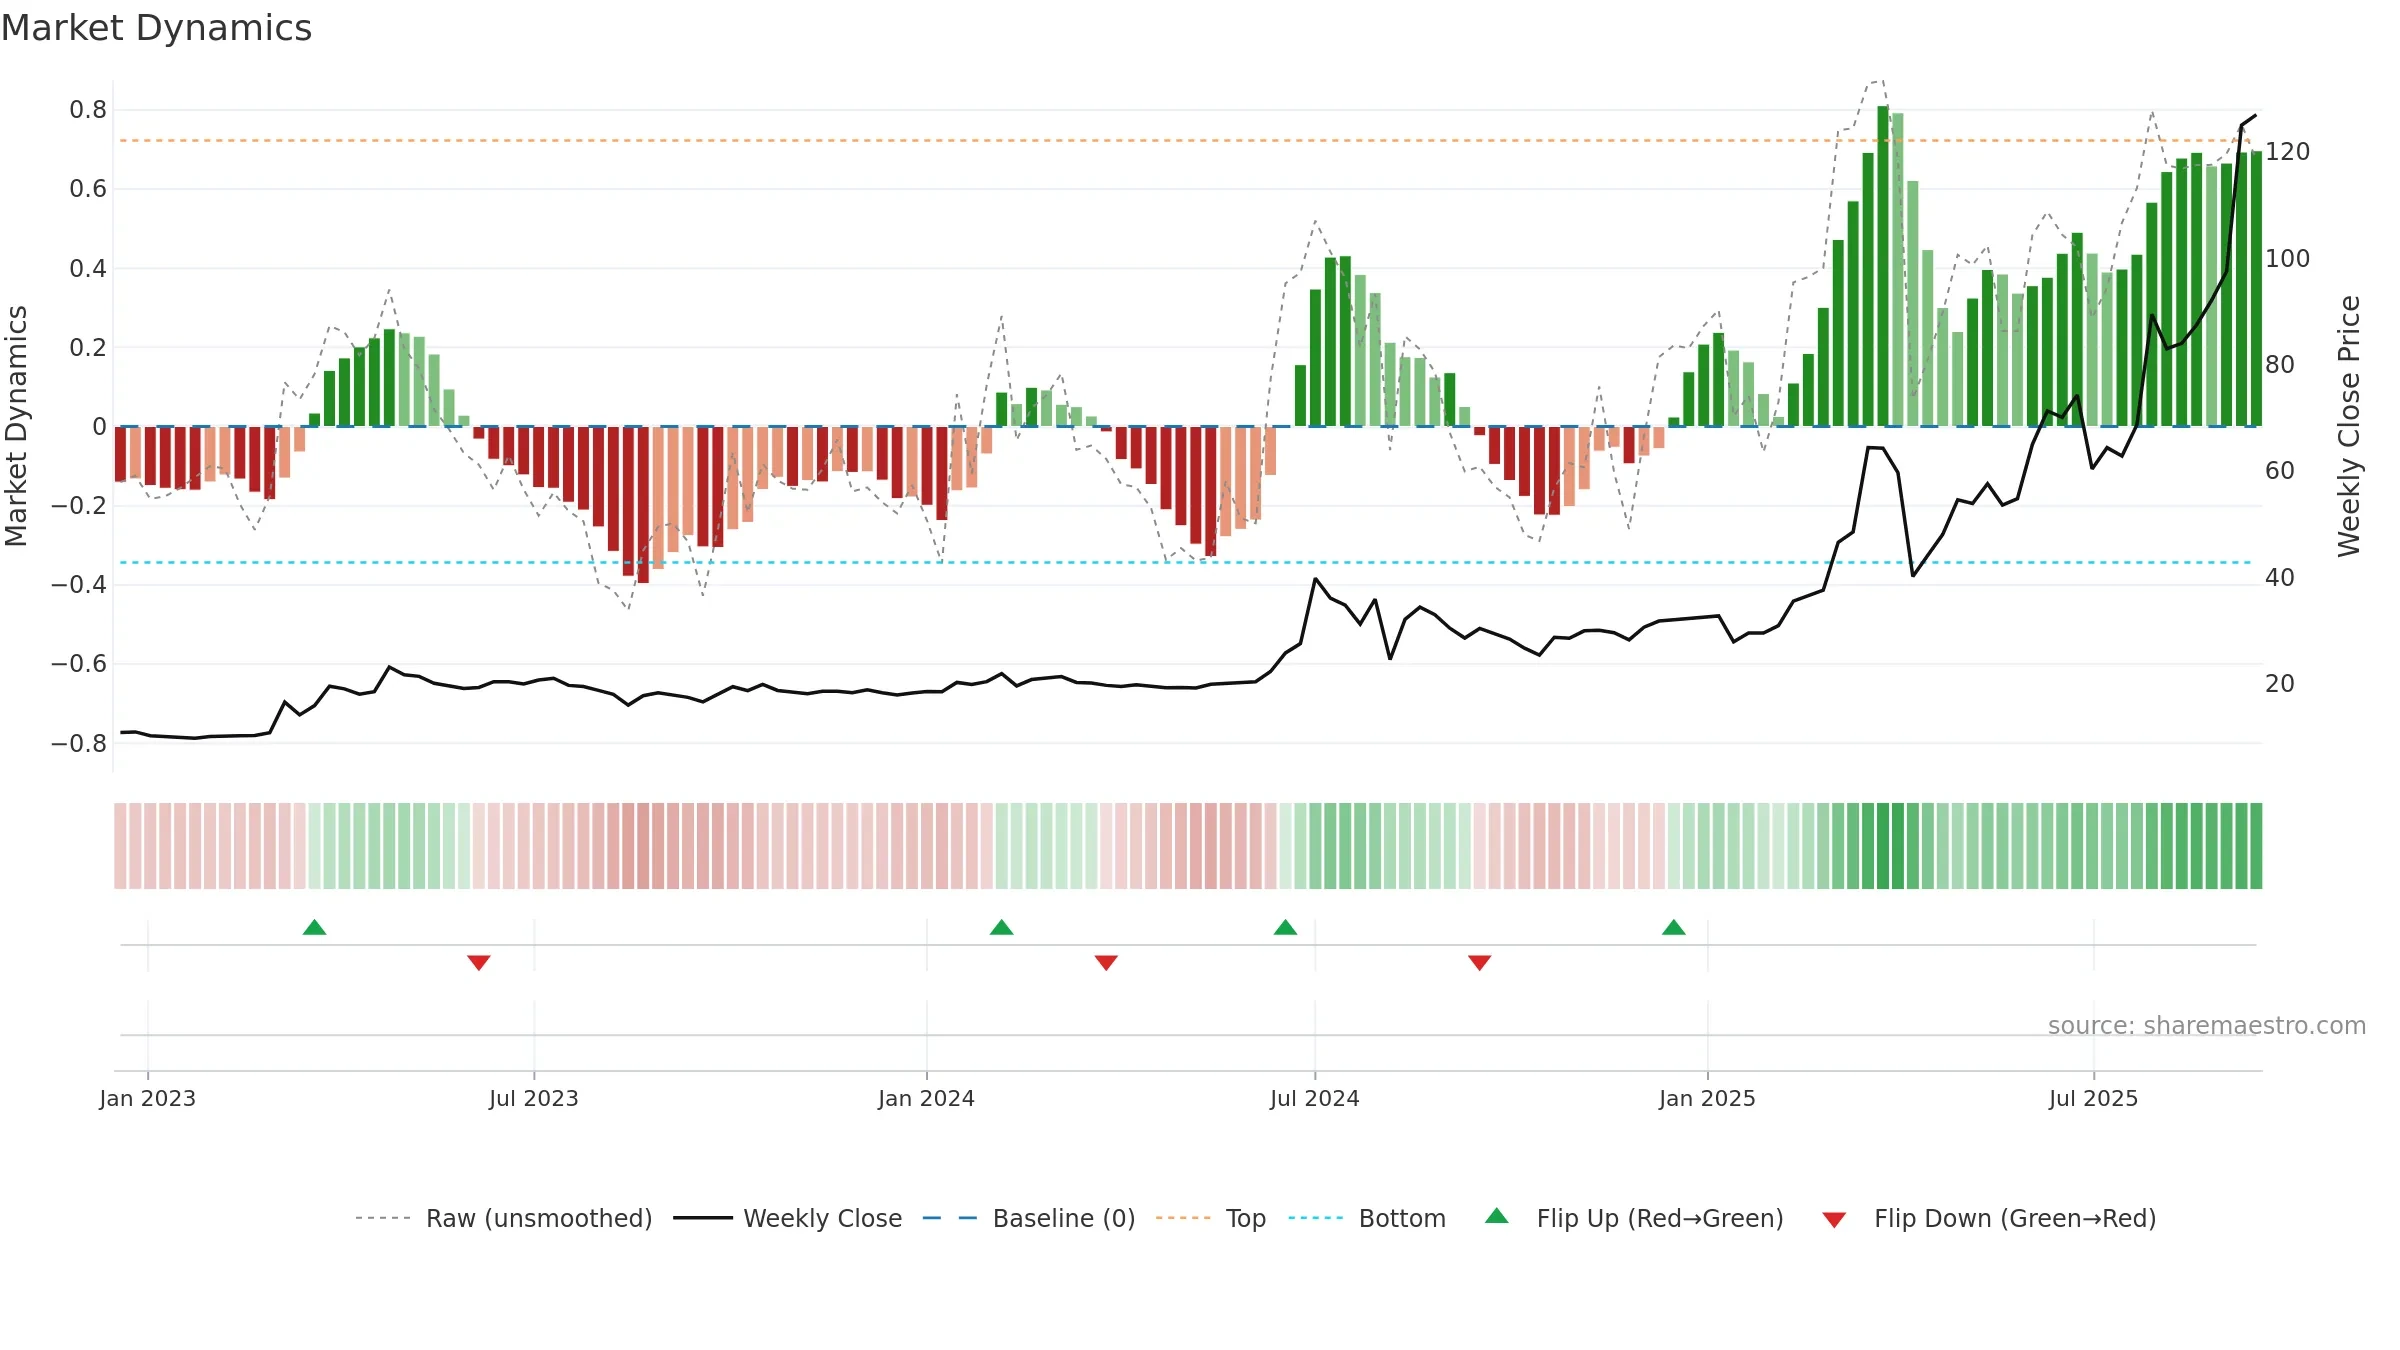Viewport: 2400px width, 1350px height.
Task: Click the Jul 2024 axis label
Action: point(1315,1098)
